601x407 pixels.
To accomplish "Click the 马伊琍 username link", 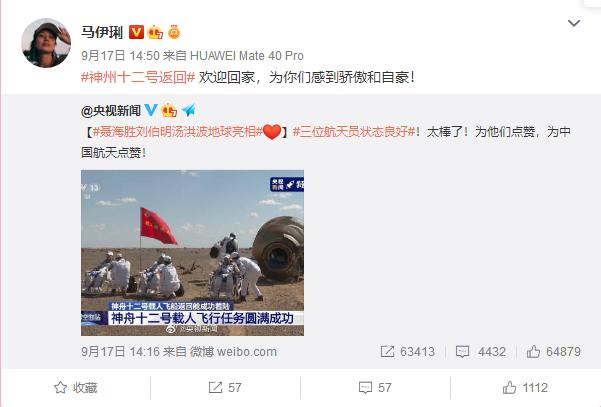I will click(x=102, y=32).
